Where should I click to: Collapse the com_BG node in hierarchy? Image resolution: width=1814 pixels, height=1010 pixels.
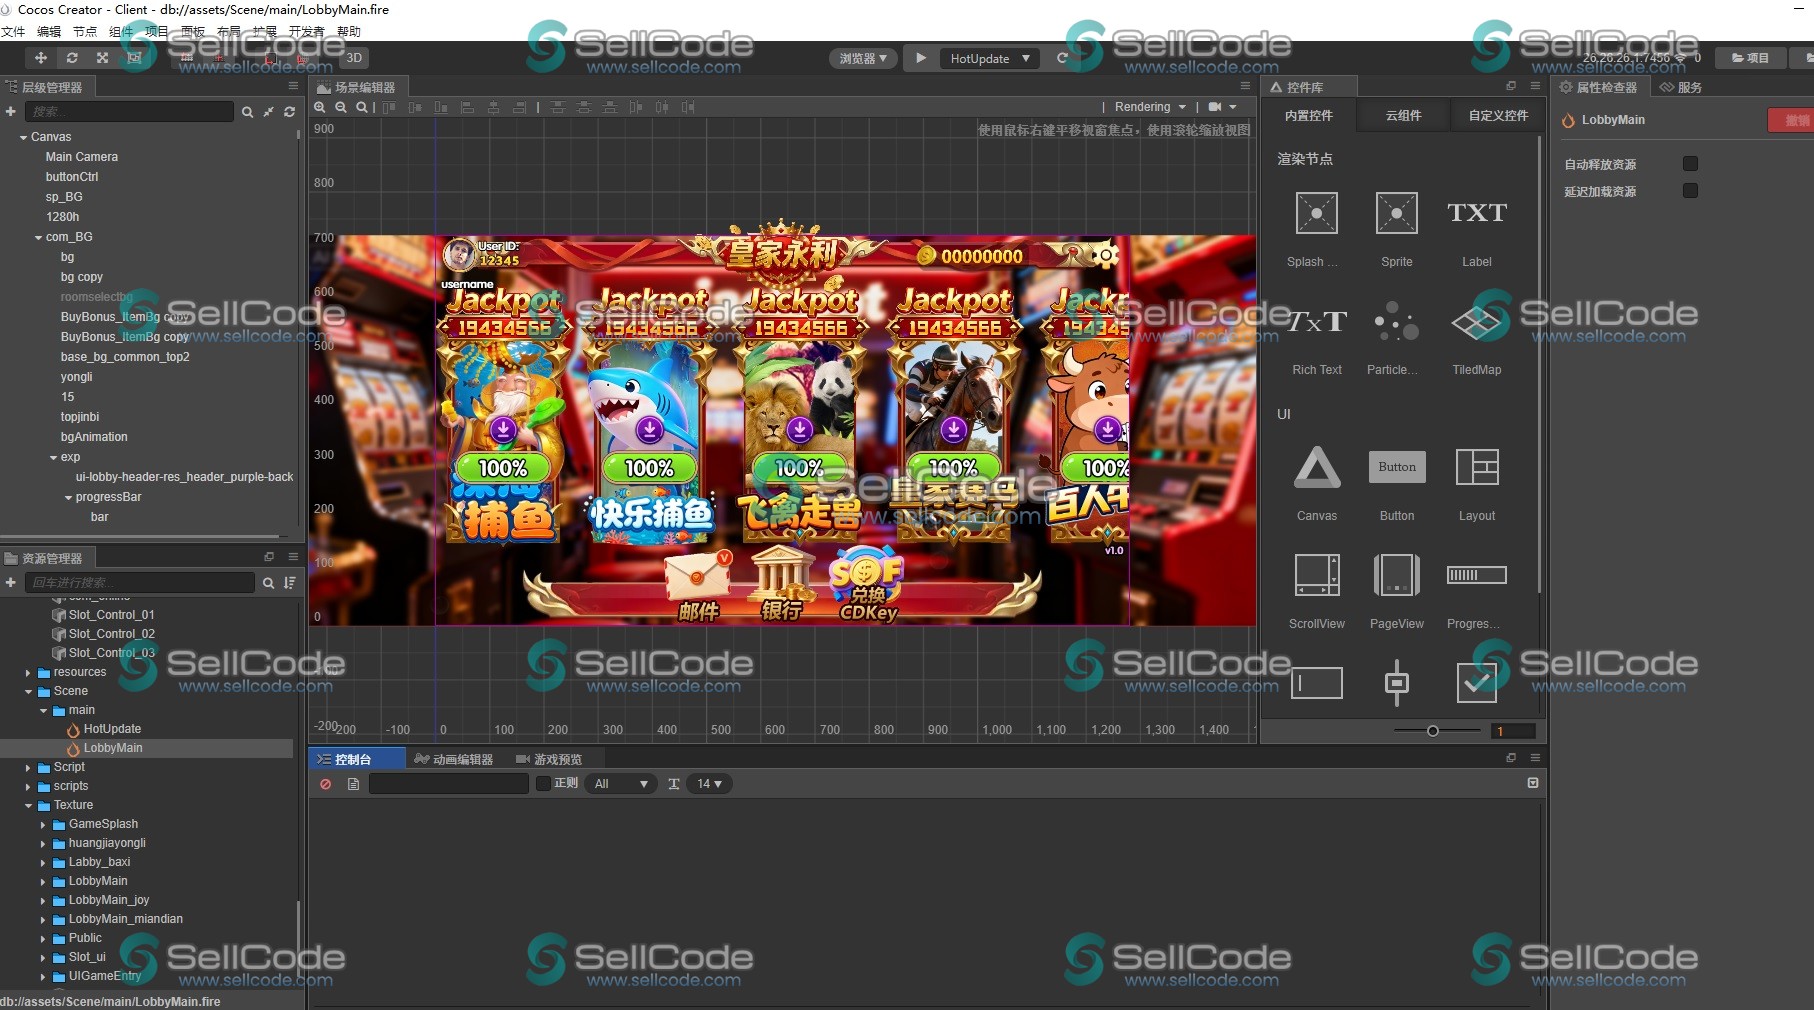pos(38,237)
